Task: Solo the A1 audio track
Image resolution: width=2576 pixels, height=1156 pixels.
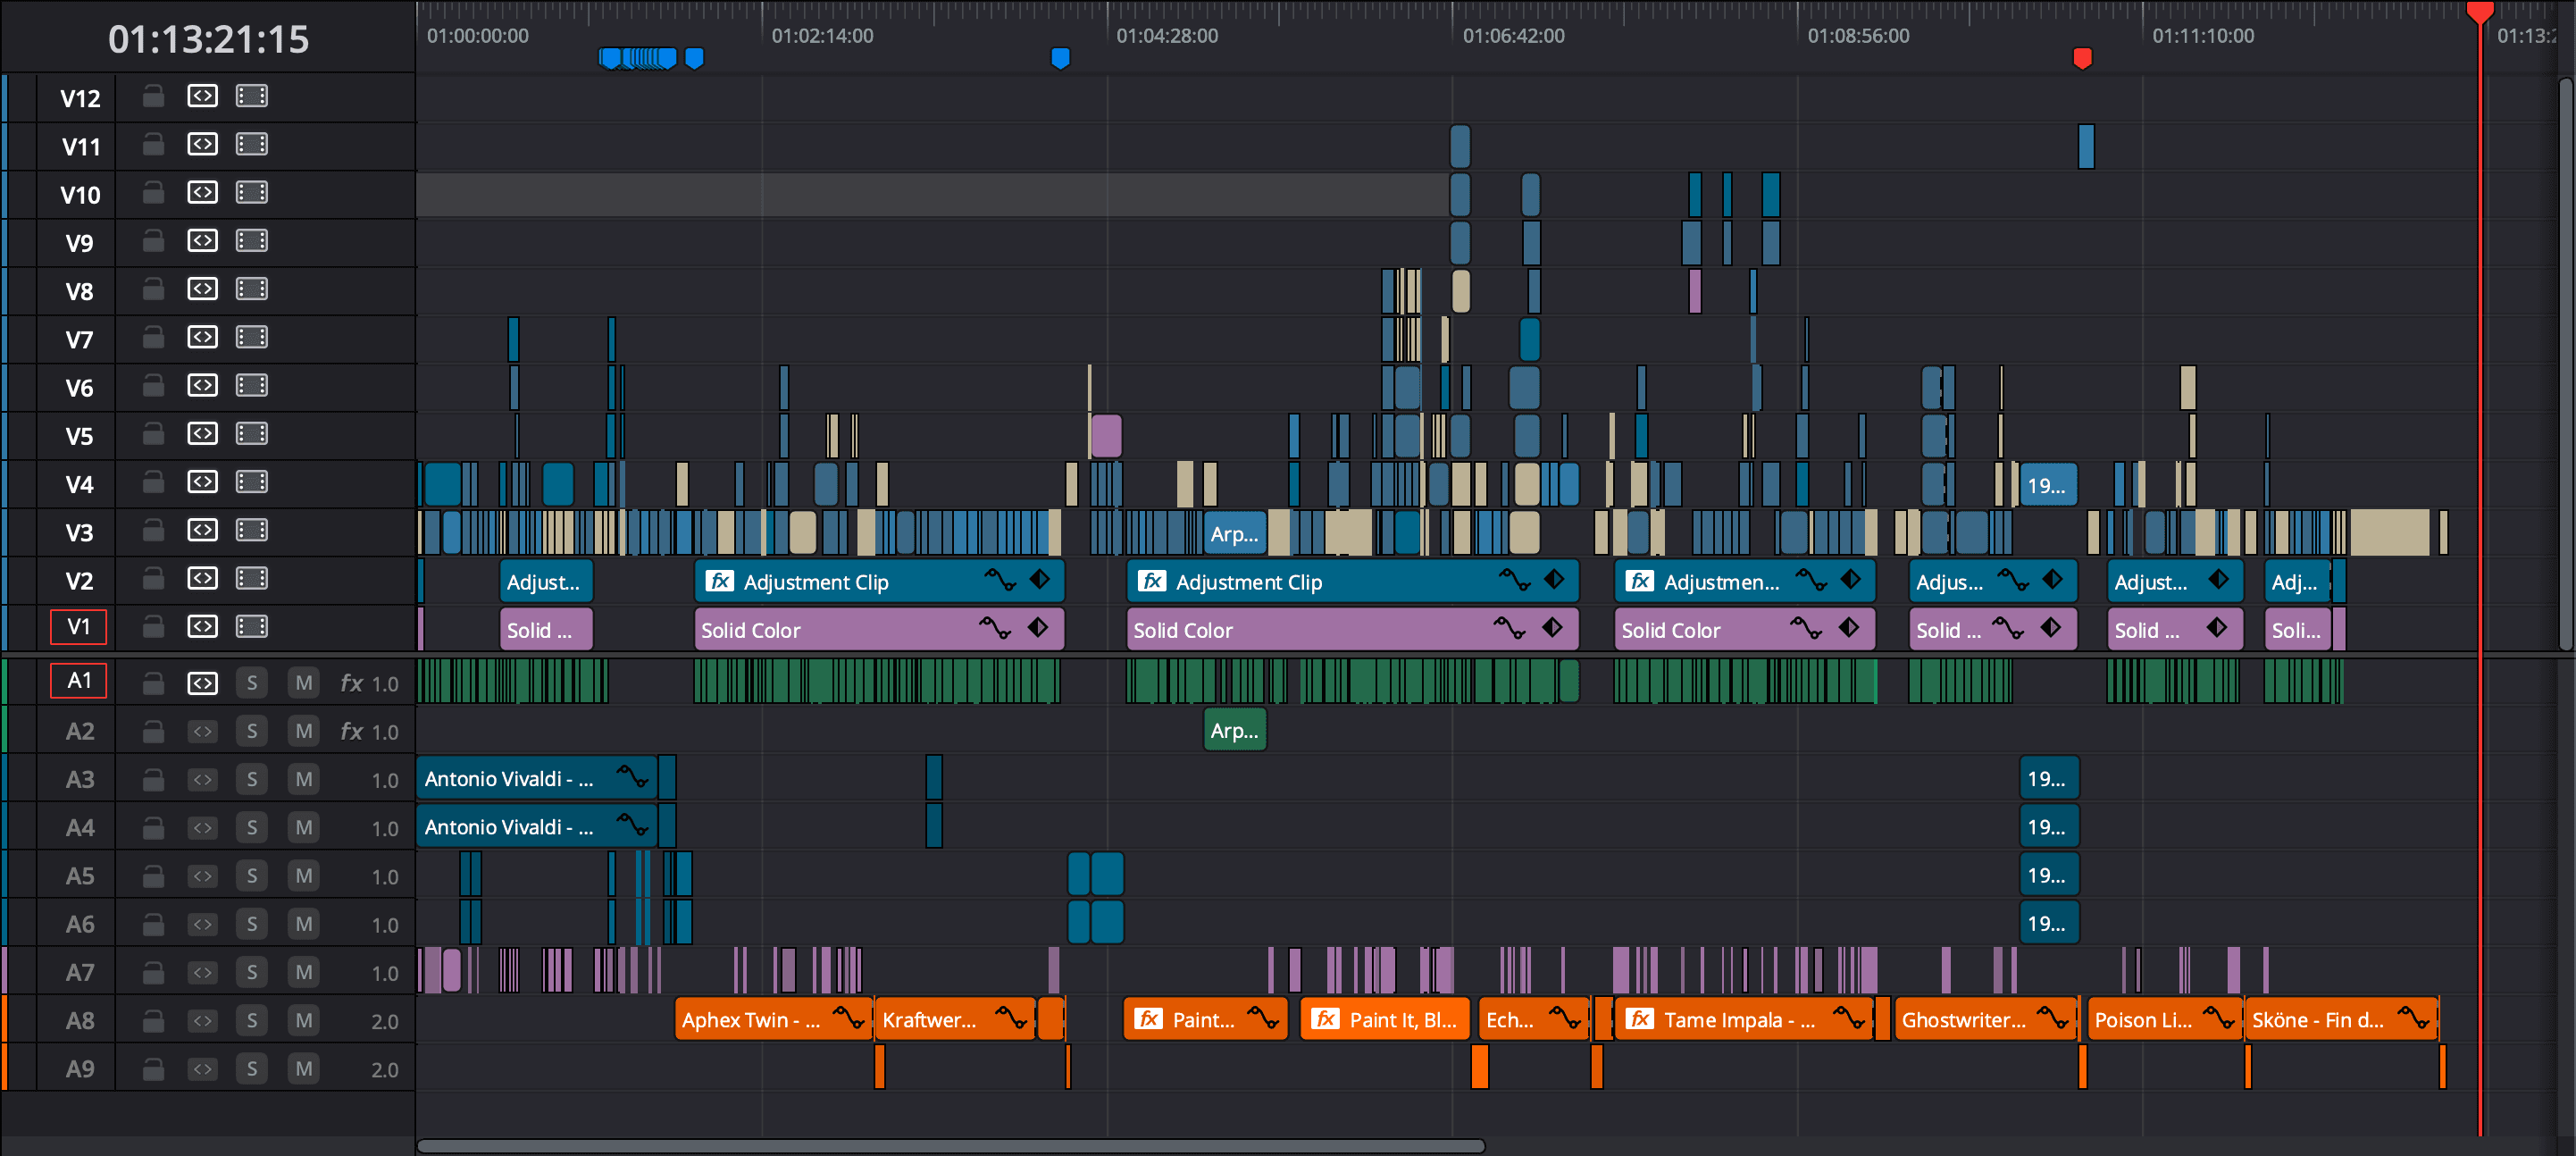Action: pyautogui.click(x=251, y=683)
